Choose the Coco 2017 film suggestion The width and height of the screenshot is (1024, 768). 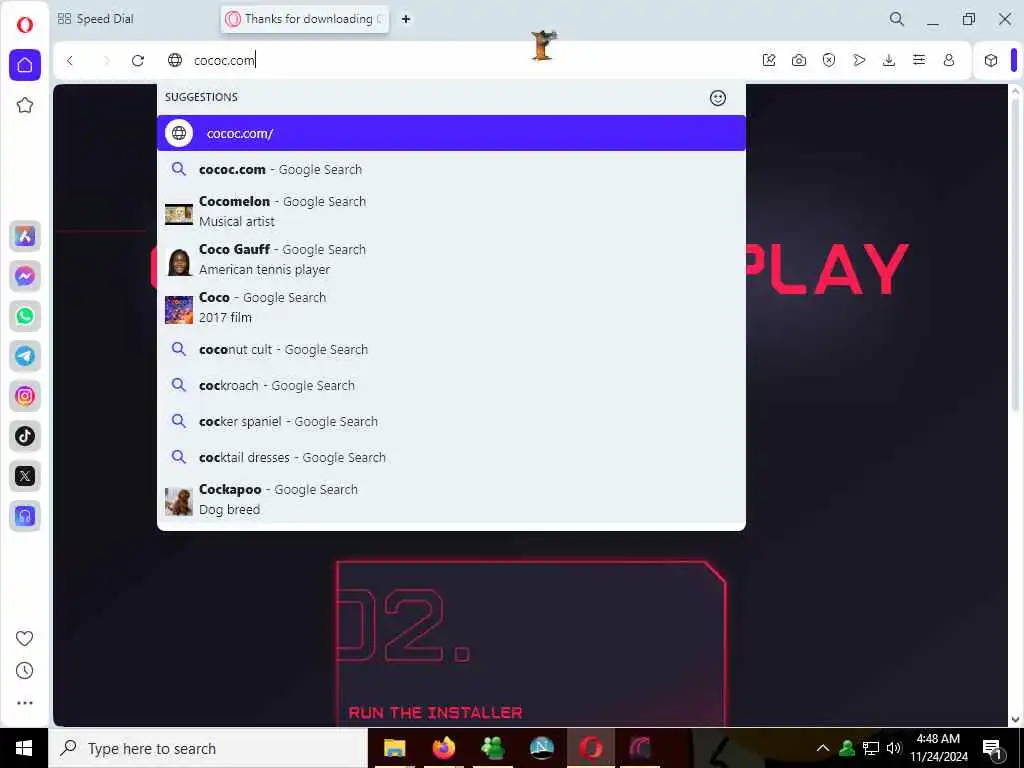click(451, 307)
